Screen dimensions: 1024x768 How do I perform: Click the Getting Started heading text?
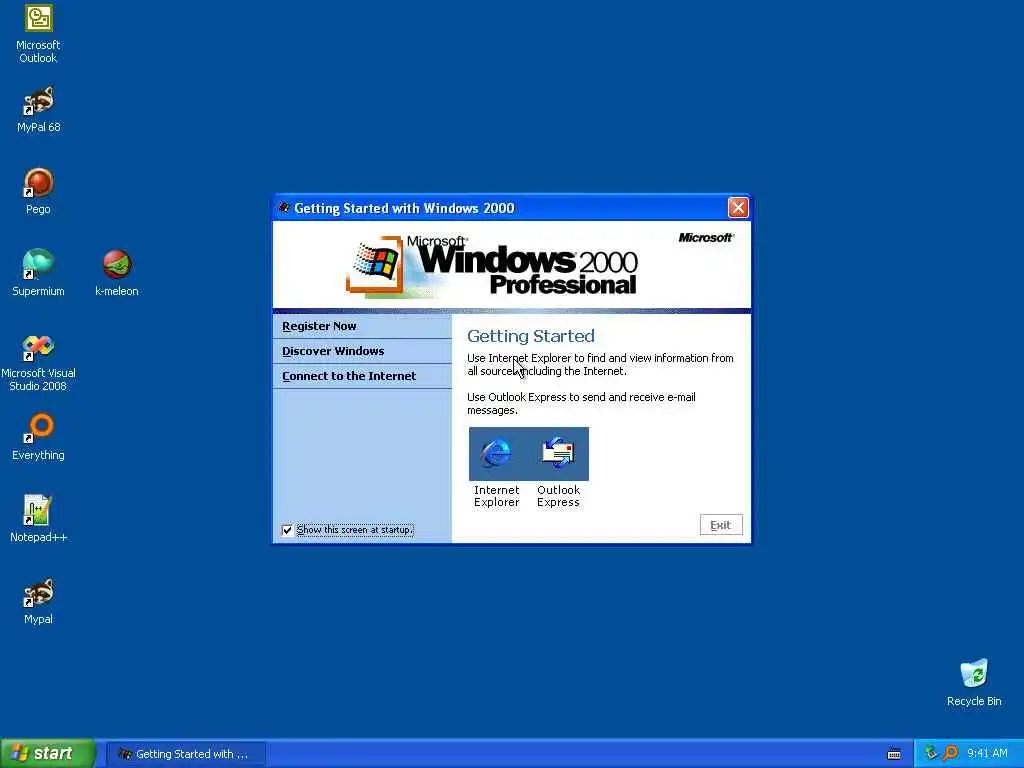coord(531,336)
